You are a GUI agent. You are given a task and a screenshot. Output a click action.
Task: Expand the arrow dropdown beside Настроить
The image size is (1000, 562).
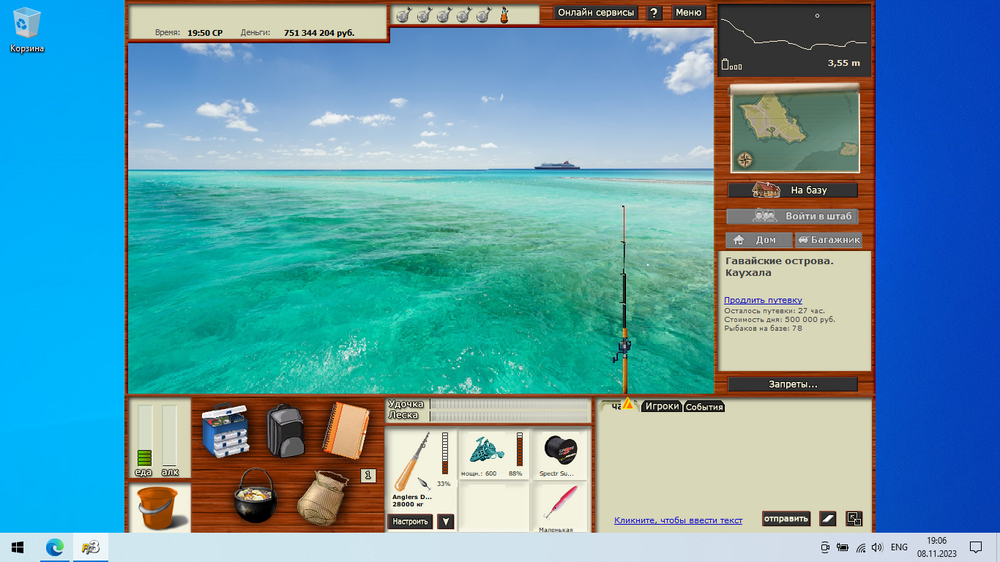click(445, 521)
